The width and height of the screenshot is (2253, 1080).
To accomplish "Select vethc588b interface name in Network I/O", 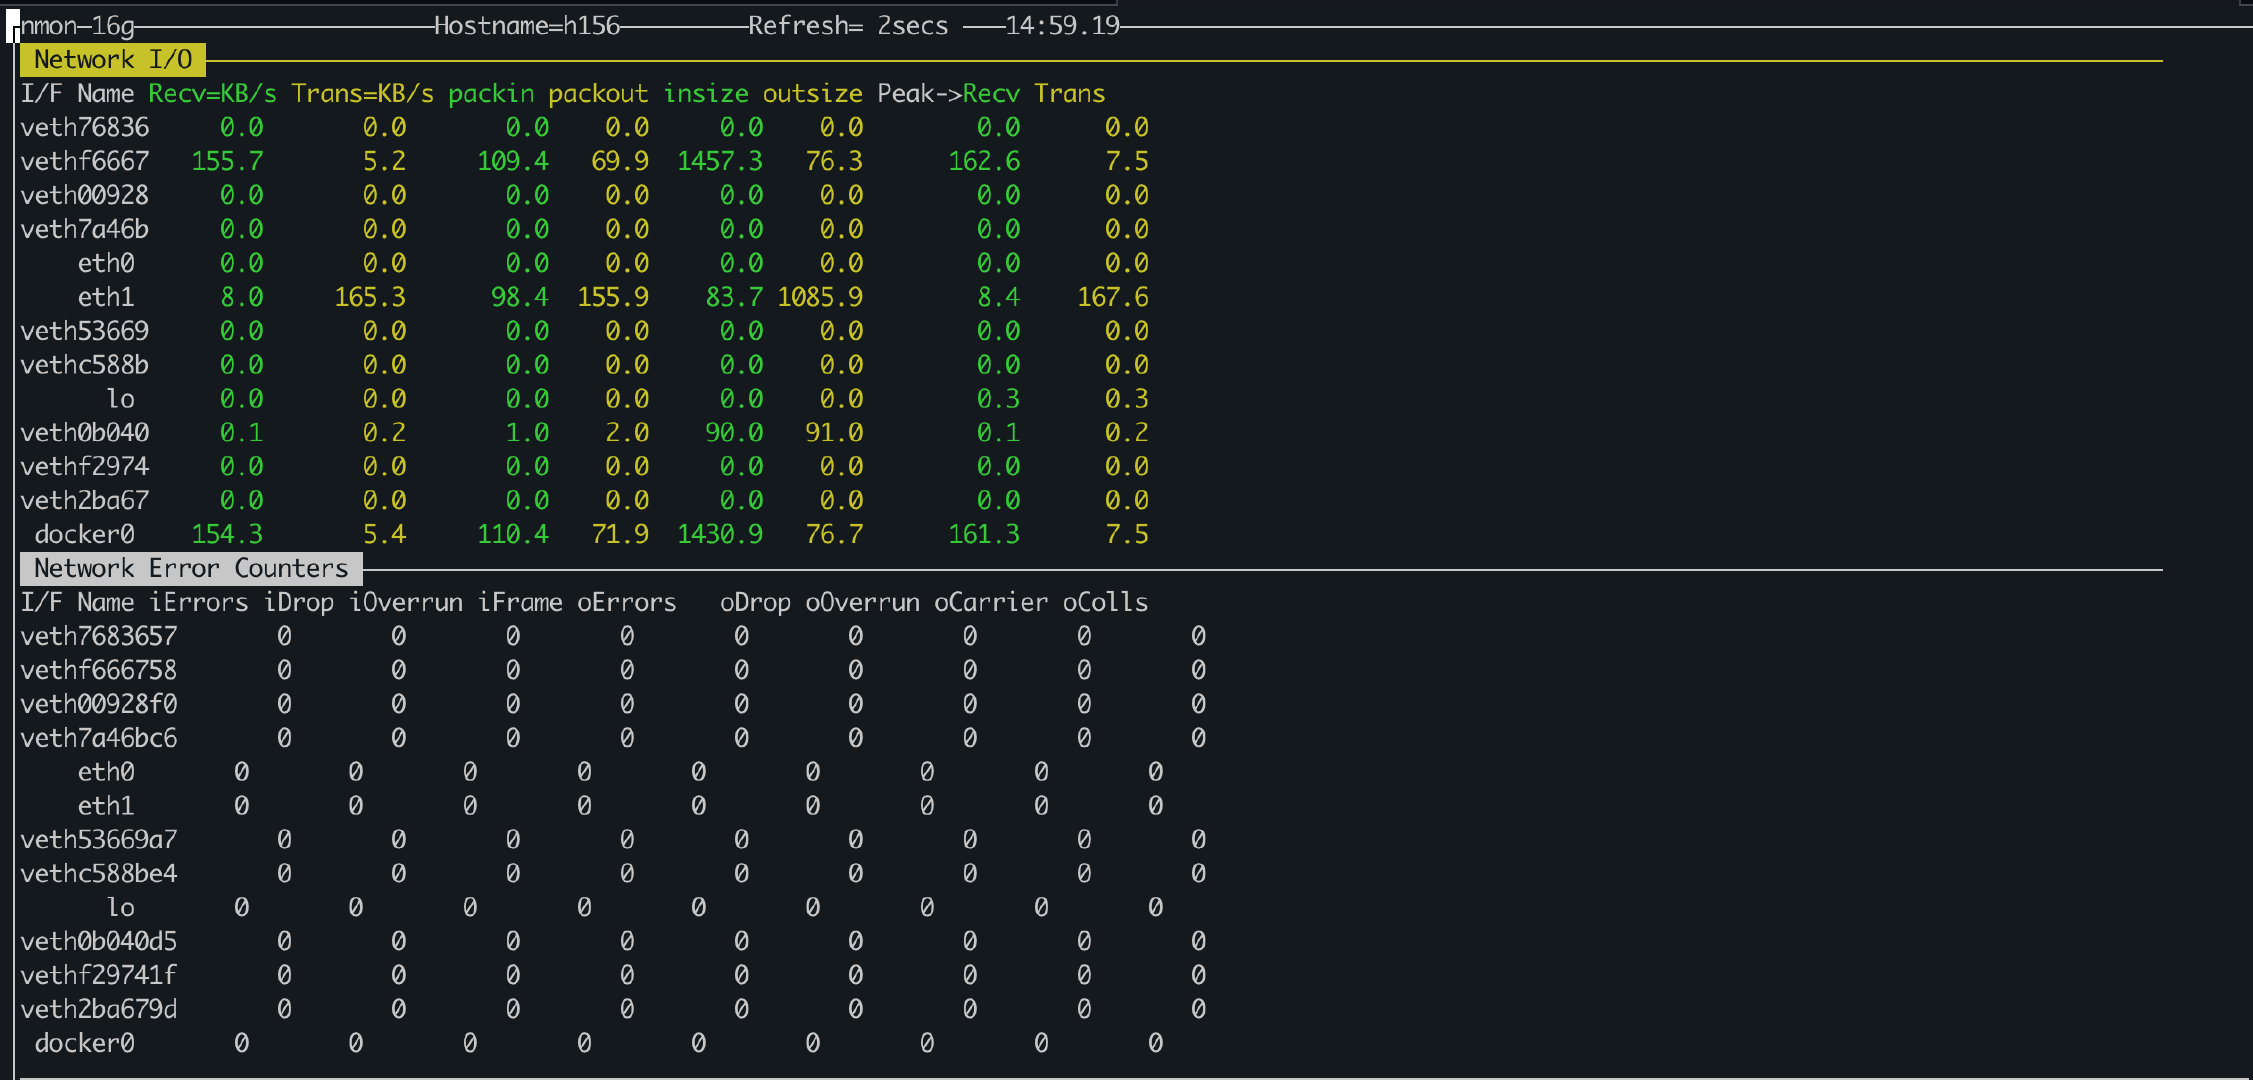I will tap(85, 365).
